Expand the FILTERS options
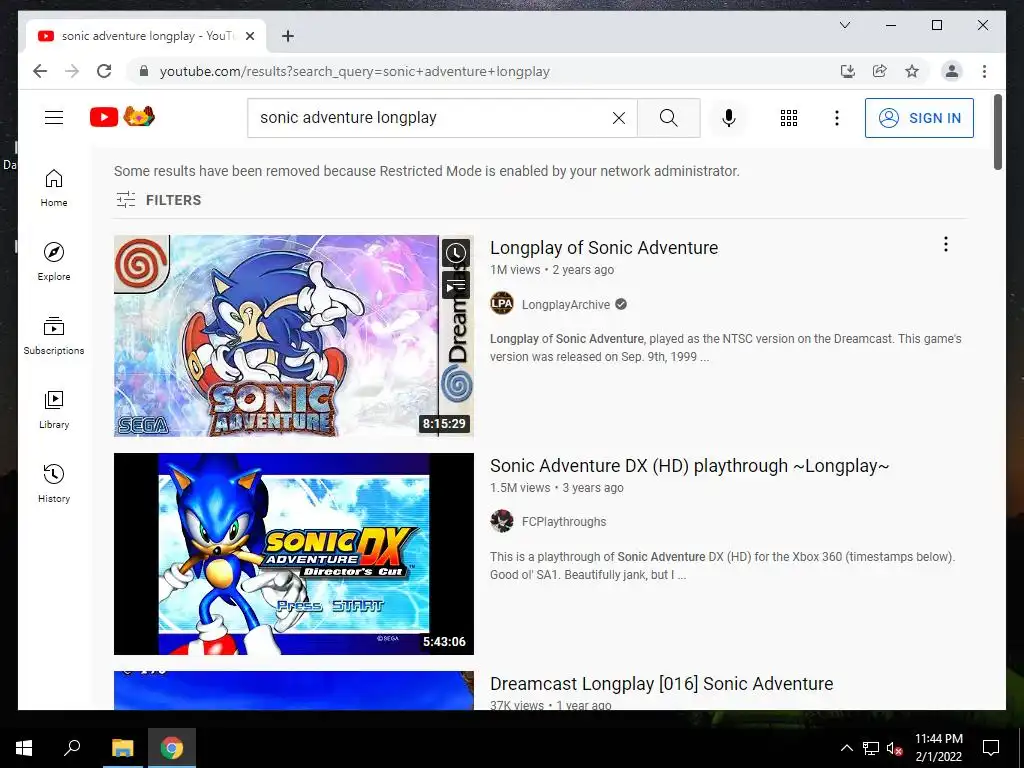This screenshot has width=1024, height=768. click(x=159, y=200)
